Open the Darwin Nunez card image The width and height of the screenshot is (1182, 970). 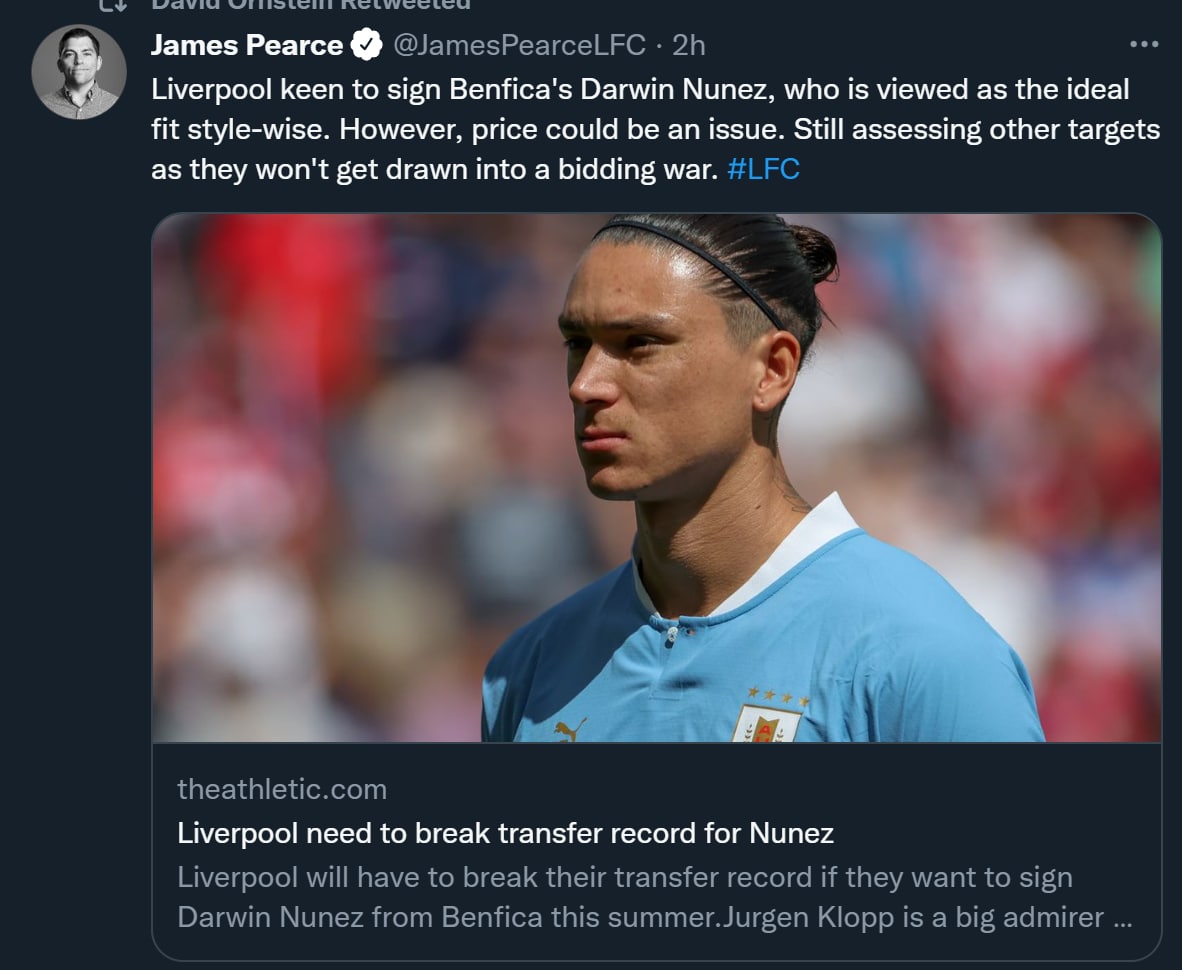tap(657, 478)
